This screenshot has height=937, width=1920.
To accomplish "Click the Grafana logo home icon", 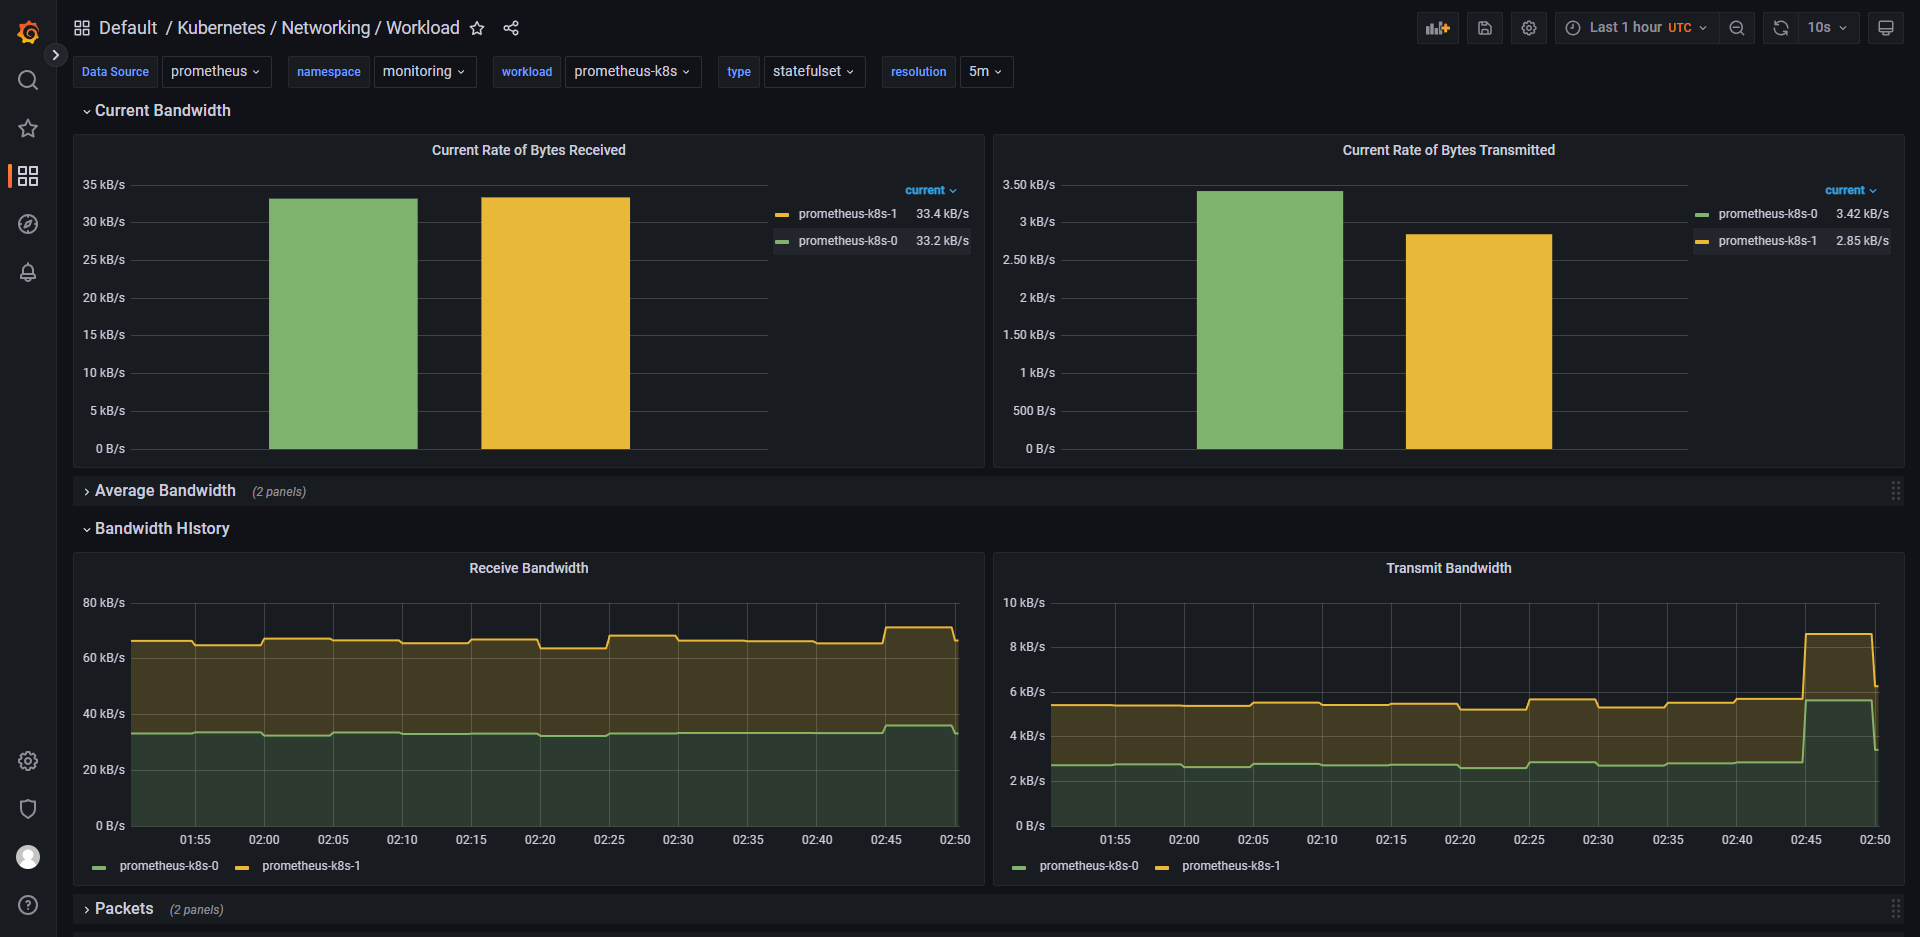I will 28,32.
